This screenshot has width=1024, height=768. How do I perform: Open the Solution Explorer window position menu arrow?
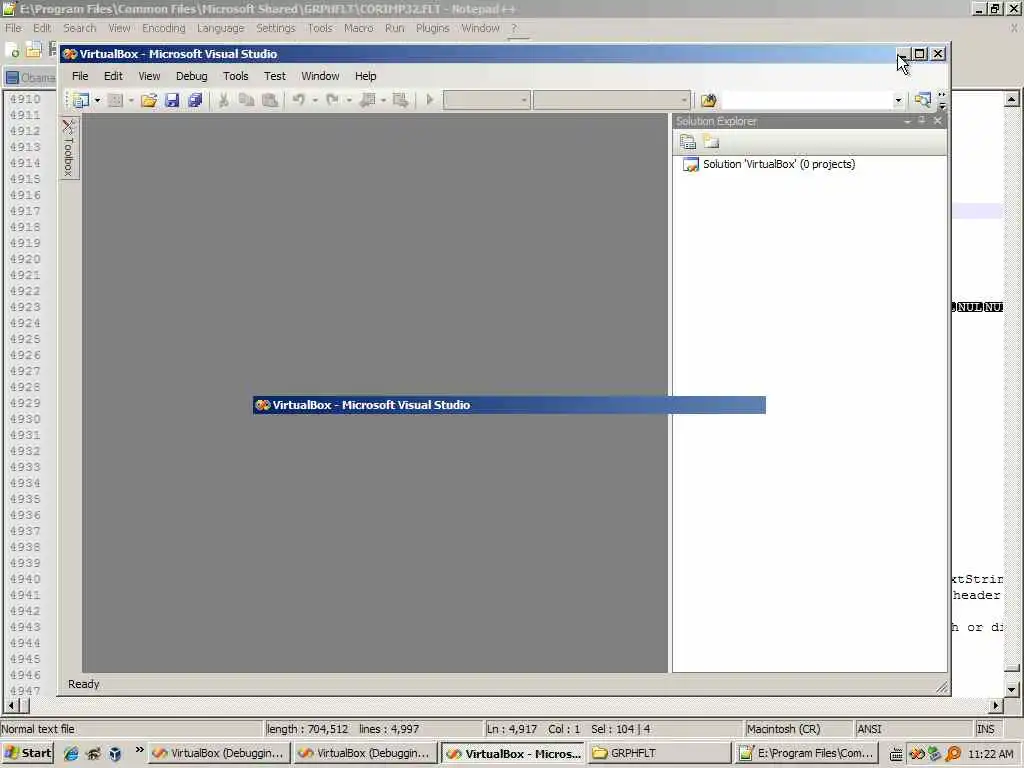point(907,121)
